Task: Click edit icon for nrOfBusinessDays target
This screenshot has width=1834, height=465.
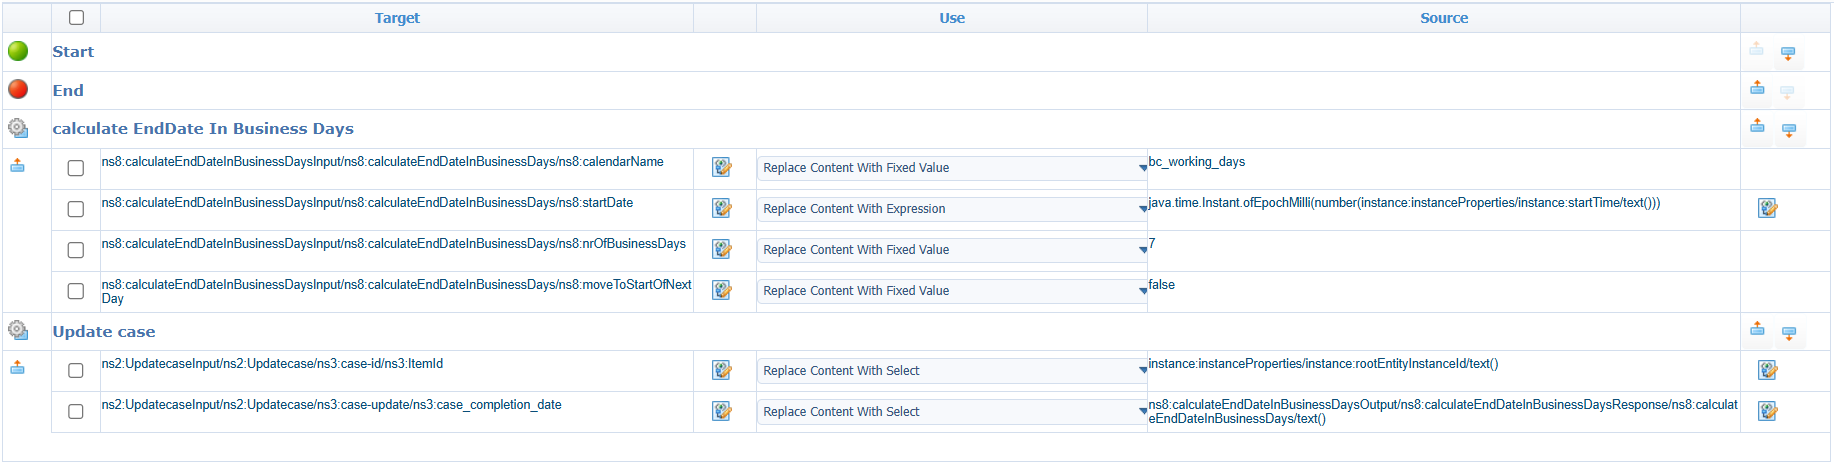Action: (721, 249)
